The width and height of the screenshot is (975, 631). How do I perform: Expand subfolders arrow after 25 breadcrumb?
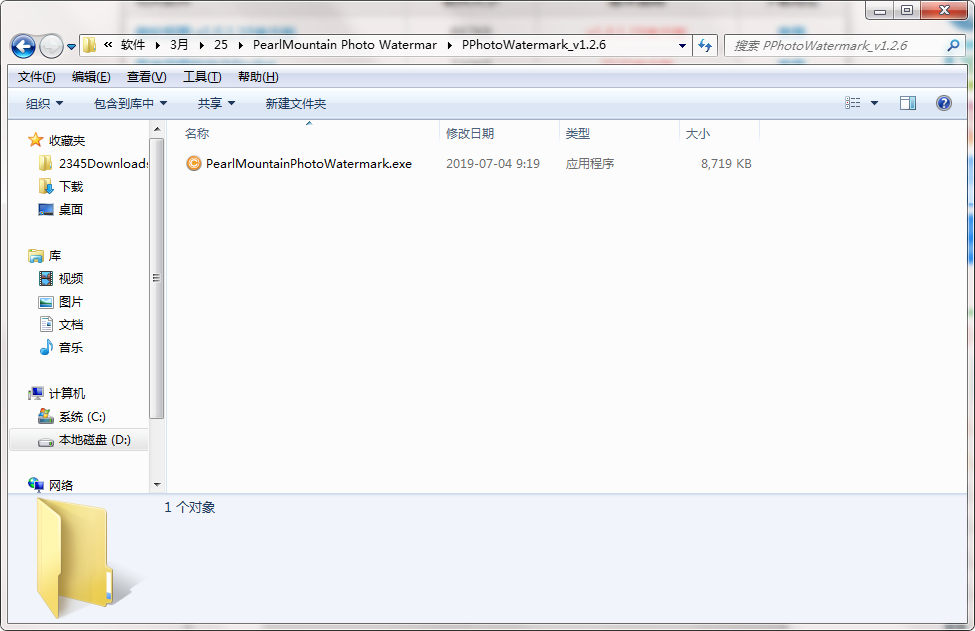point(240,45)
